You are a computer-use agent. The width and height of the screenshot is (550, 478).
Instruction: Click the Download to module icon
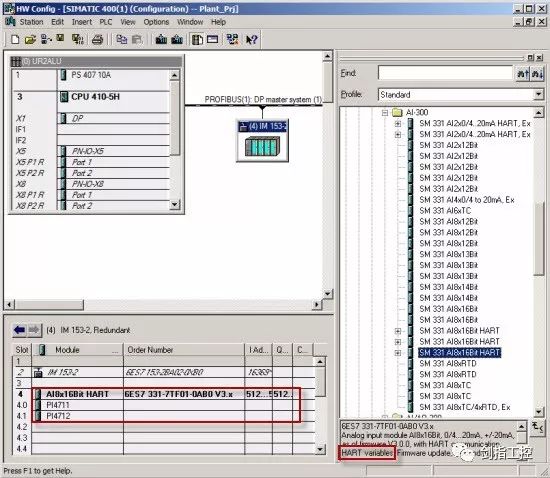click(161, 39)
